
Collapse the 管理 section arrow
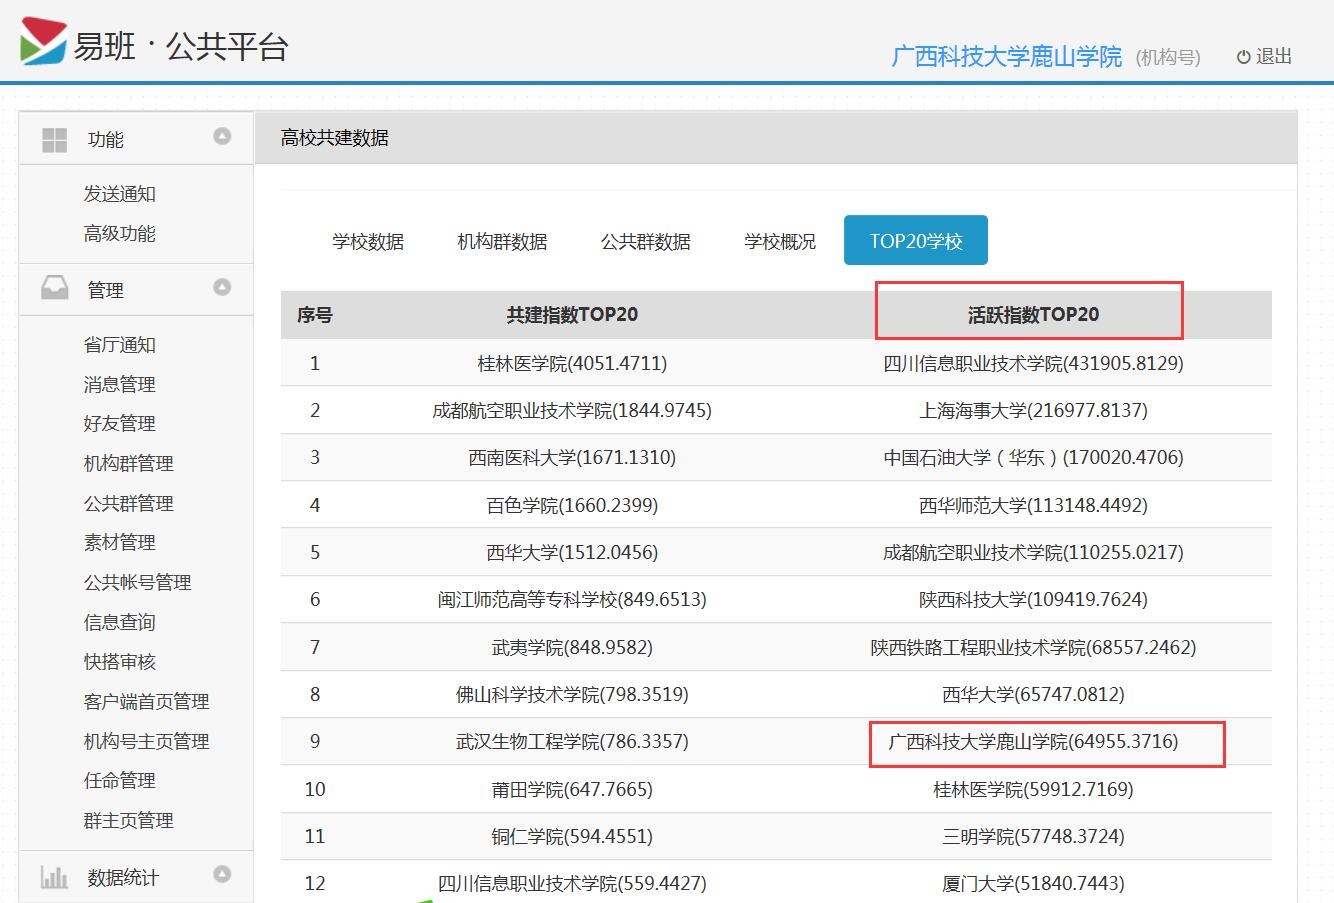click(x=222, y=287)
